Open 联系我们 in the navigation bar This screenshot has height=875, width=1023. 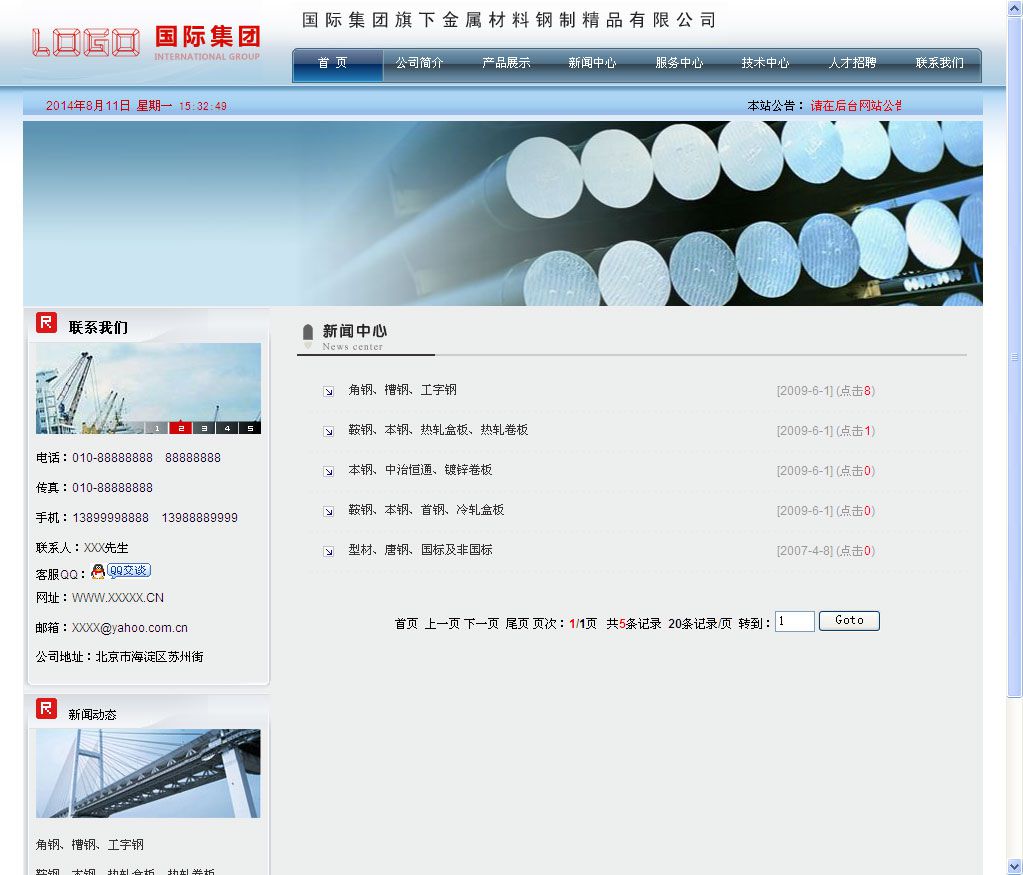tap(939, 63)
